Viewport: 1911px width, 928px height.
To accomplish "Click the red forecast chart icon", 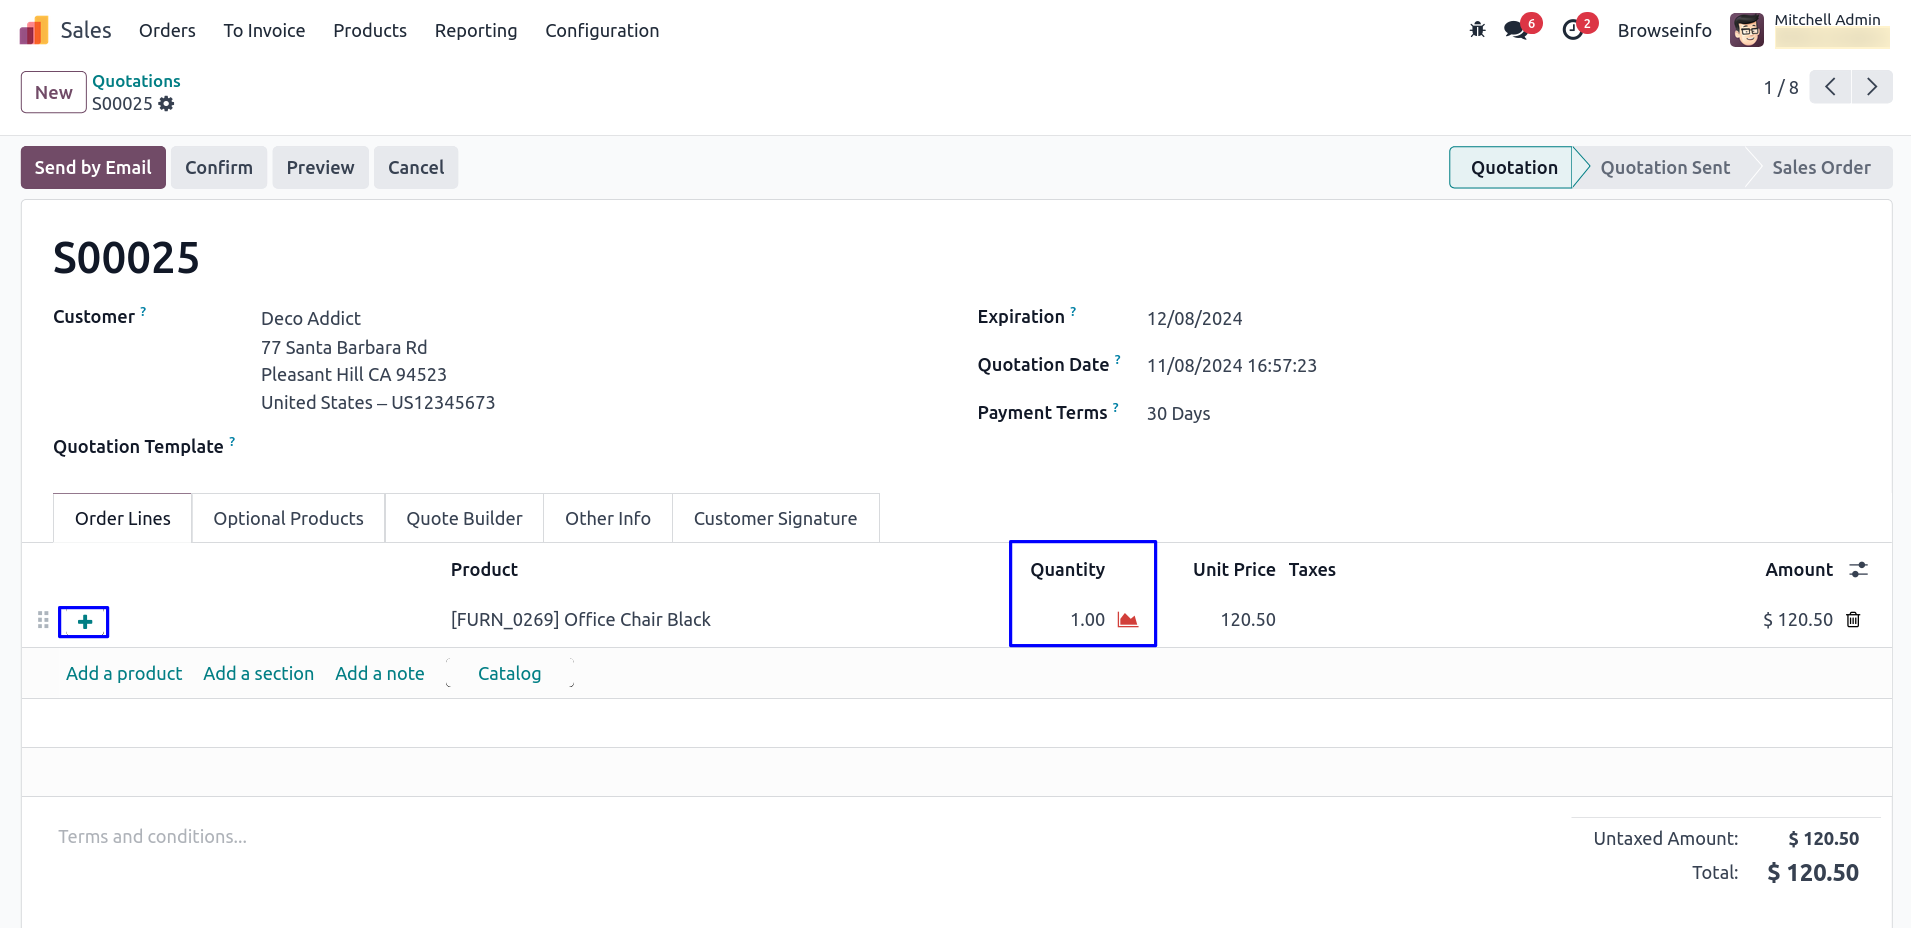I will 1128,620.
